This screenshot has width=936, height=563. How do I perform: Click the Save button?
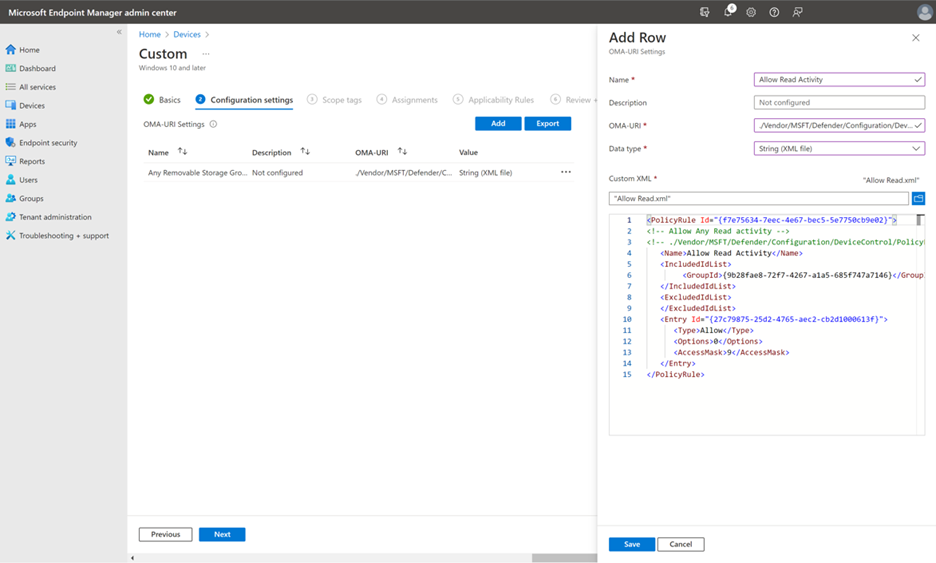click(x=631, y=544)
